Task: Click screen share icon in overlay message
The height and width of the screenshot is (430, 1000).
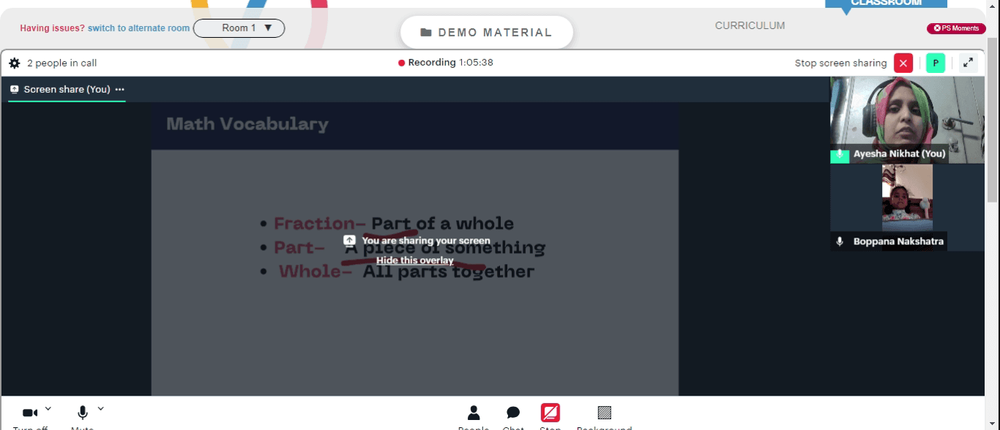Action: coord(349,241)
